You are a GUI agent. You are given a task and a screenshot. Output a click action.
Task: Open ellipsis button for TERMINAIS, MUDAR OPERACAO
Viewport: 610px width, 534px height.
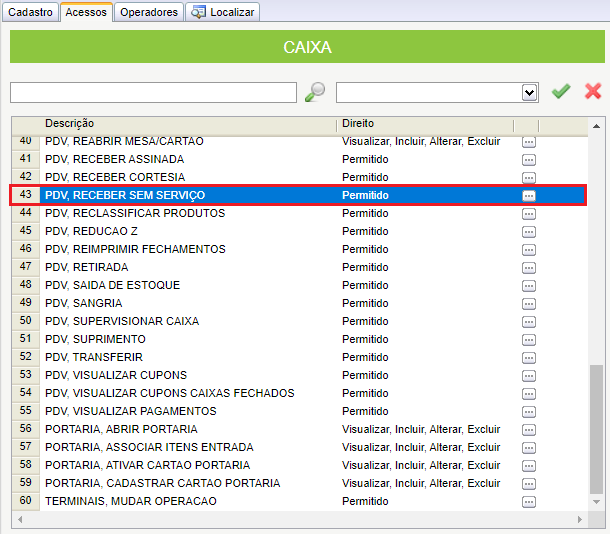point(529,501)
